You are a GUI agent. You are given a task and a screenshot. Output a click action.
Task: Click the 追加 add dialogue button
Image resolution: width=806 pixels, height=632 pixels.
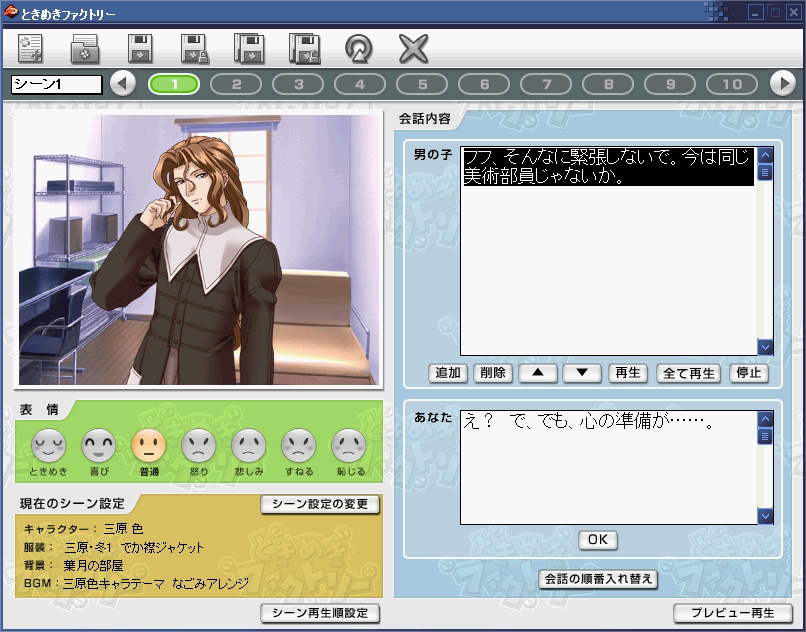tap(448, 373)
